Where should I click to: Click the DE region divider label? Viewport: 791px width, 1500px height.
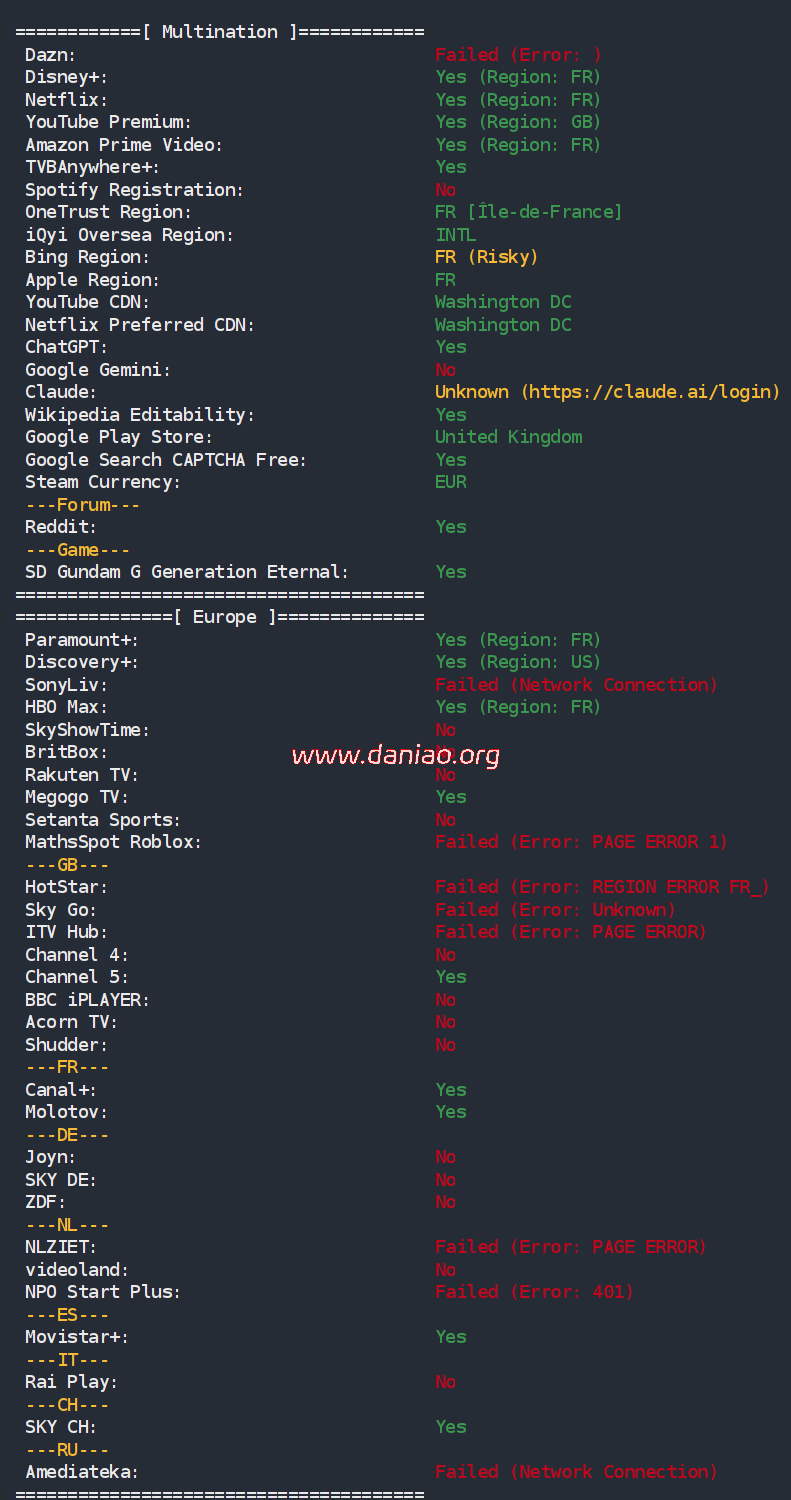coord(67,1135)
